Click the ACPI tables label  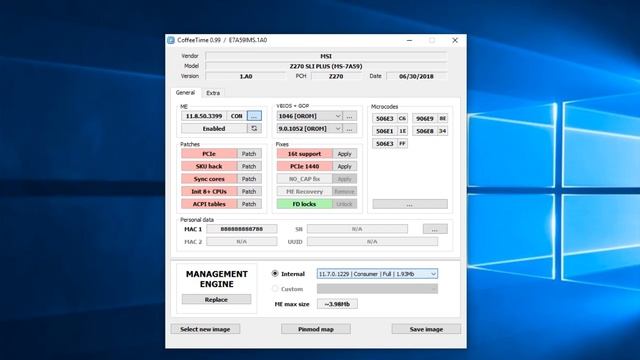point(209,204)
